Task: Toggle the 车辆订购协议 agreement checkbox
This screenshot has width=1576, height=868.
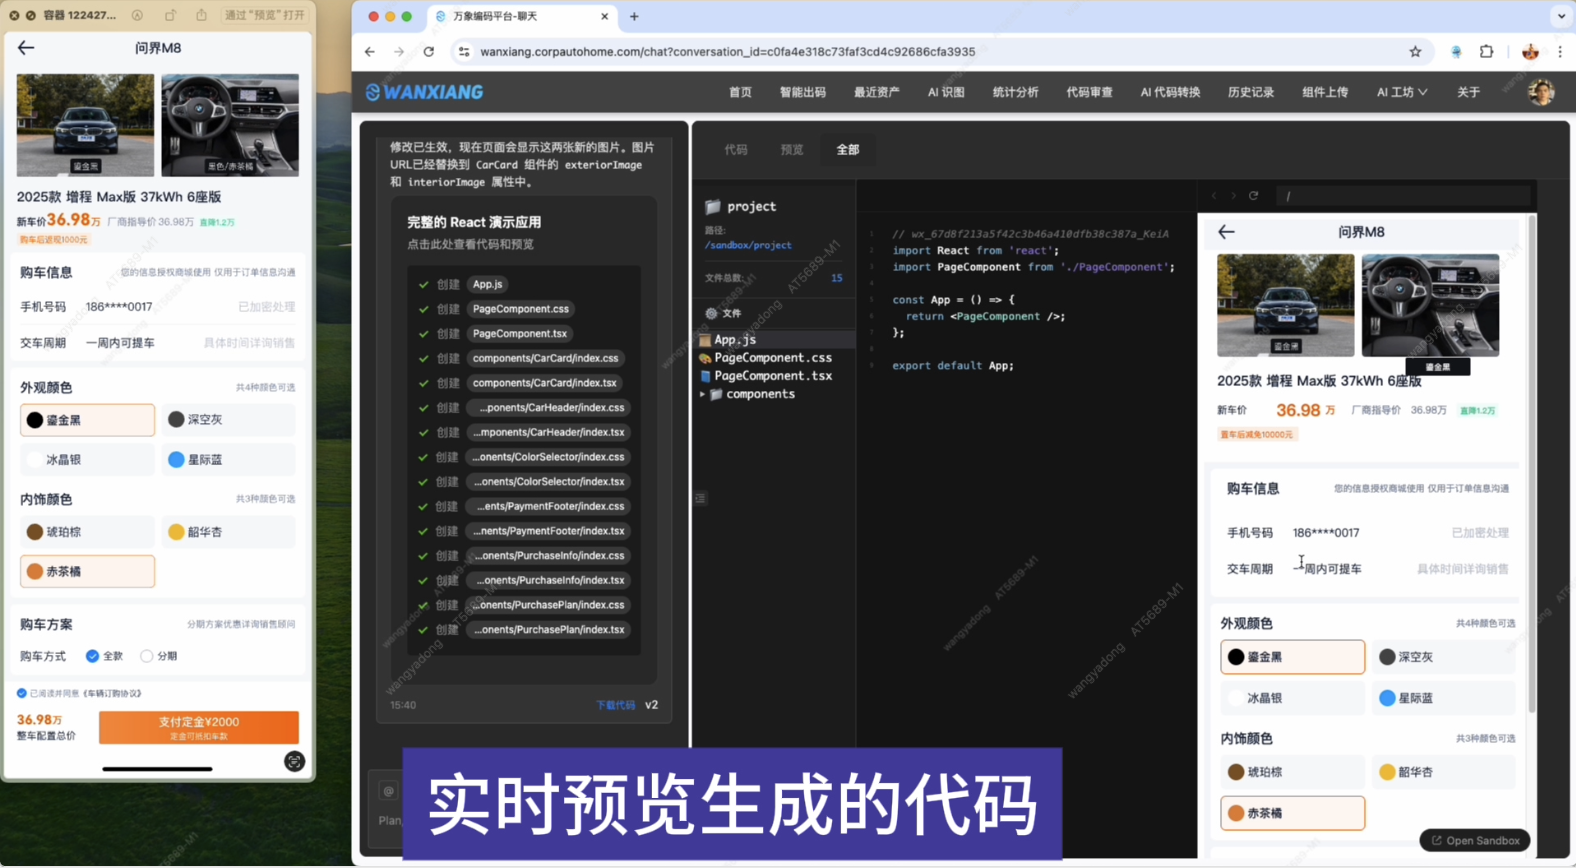Action: [x=22, y=693]
